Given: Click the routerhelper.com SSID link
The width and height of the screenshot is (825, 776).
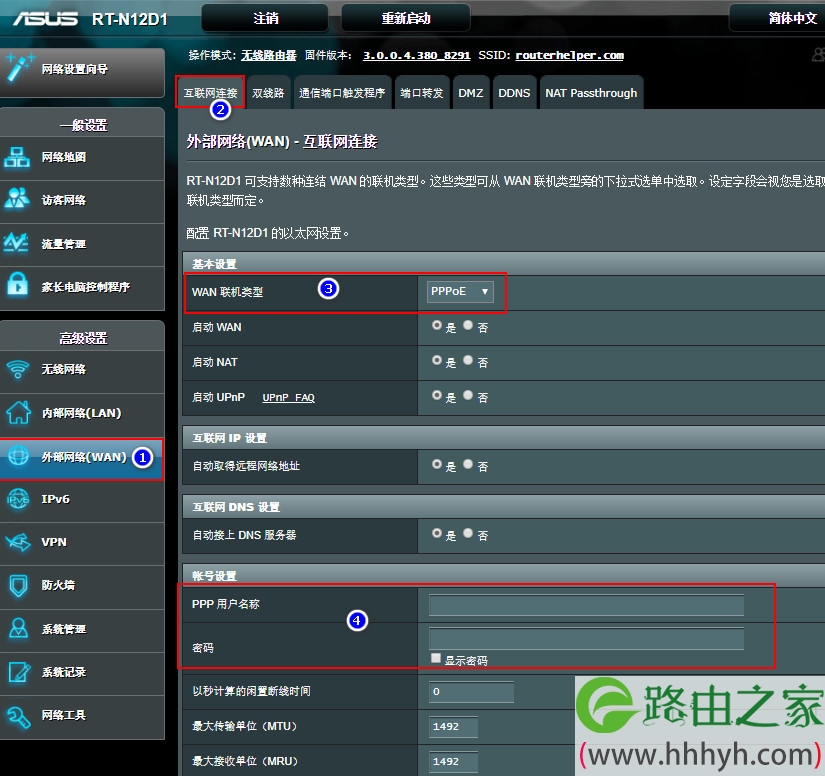Looking at the screenshot, I should [x=569, y=55].
